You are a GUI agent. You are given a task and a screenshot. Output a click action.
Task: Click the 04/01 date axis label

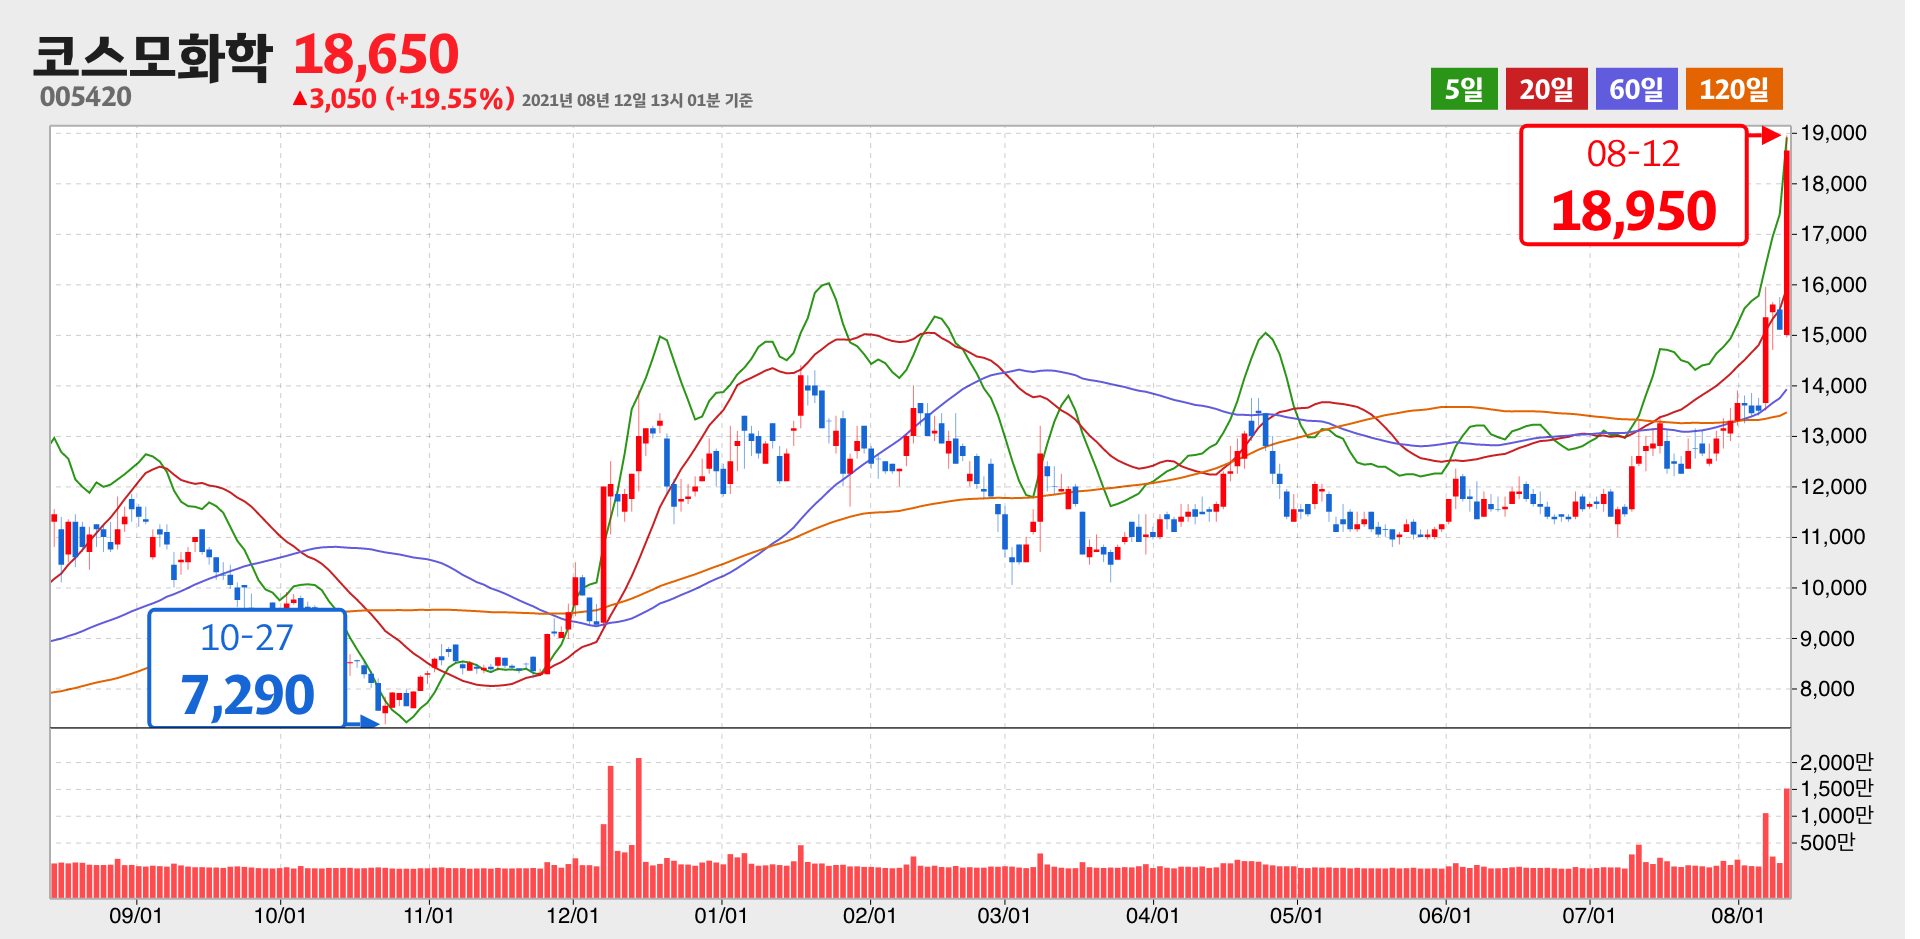coord(1152,915)
